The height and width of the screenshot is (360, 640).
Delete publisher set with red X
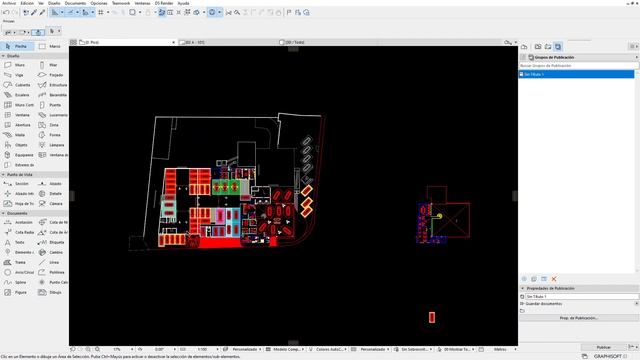(x=554, y=279)
